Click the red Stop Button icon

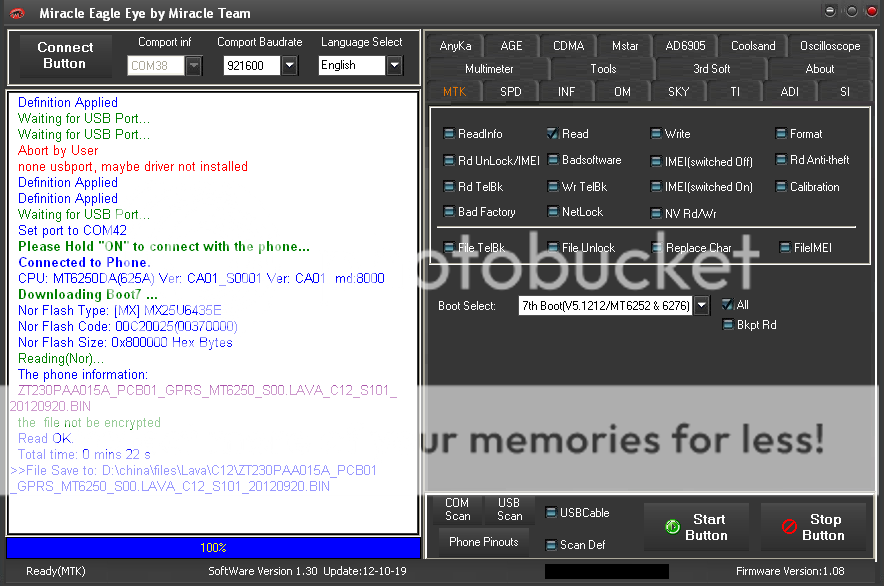pos(789,527)
